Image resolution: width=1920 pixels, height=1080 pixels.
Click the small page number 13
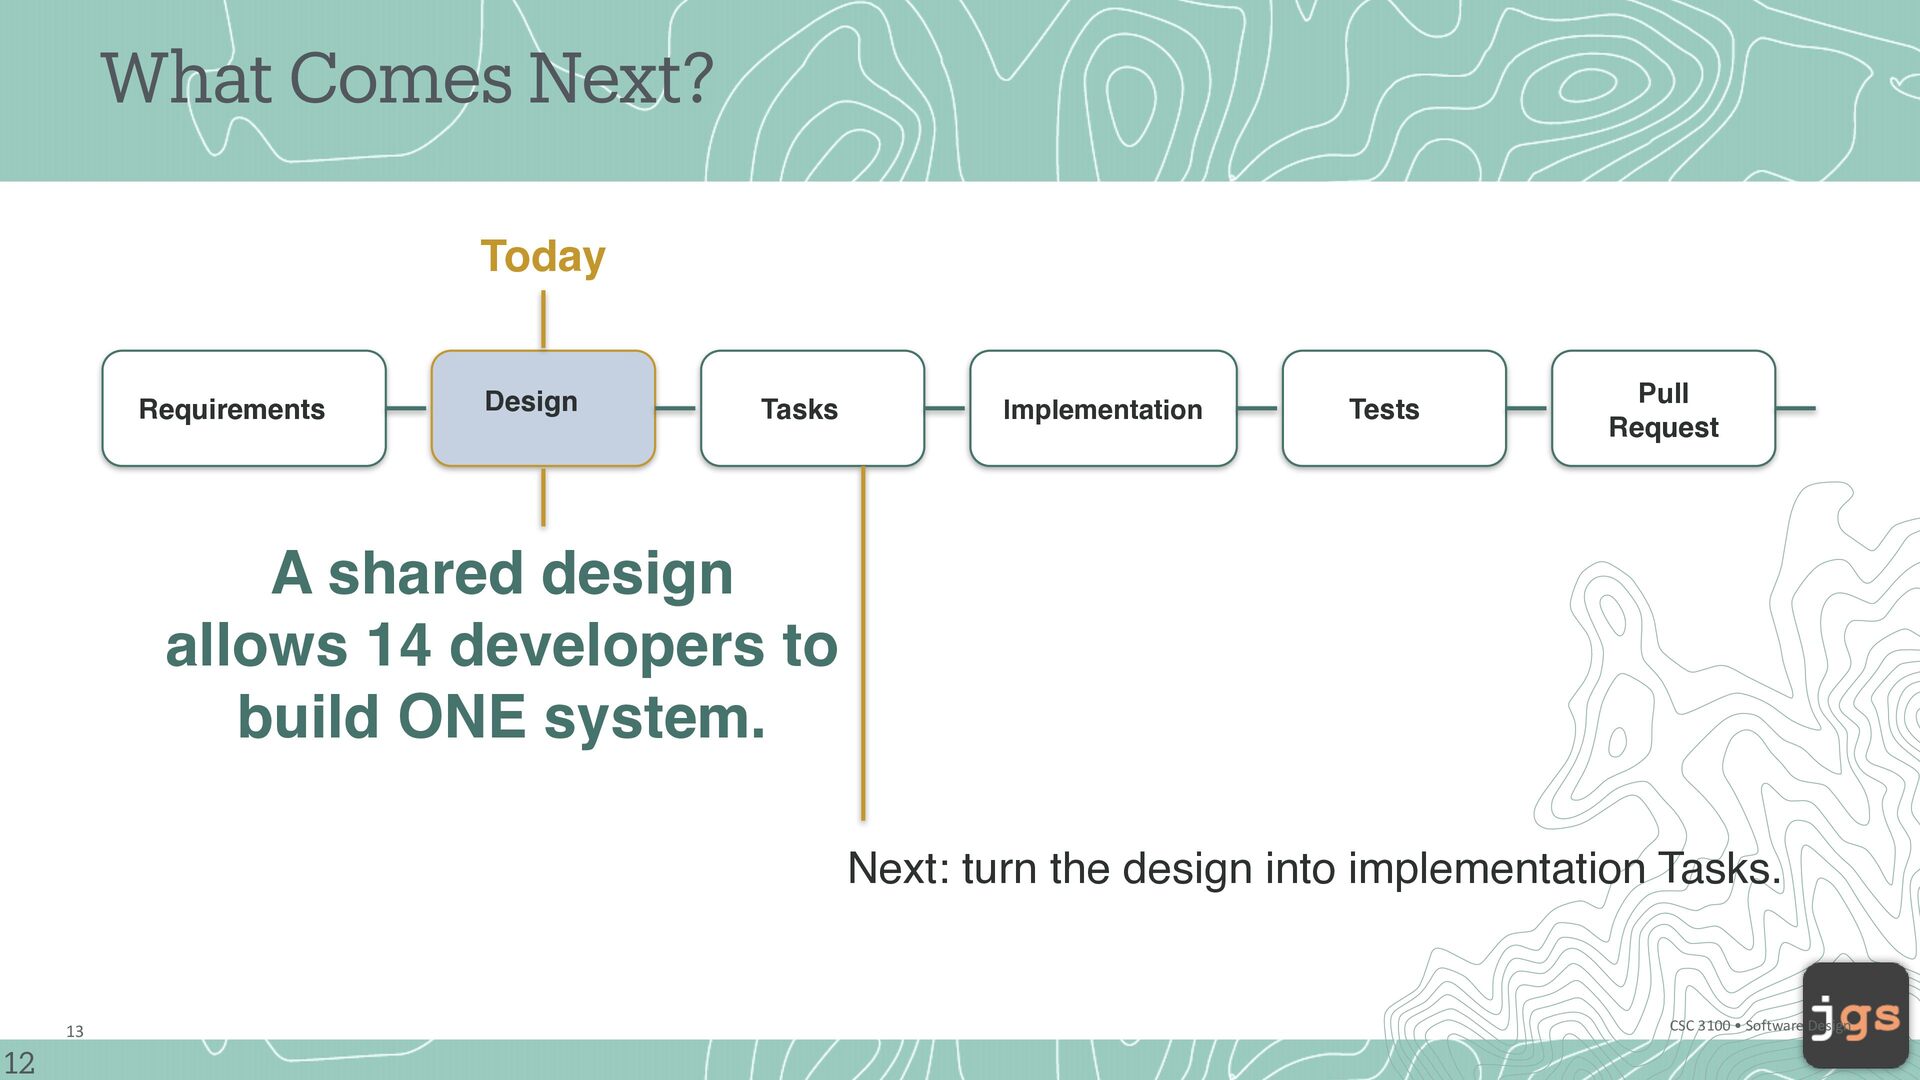[75, 1031]
